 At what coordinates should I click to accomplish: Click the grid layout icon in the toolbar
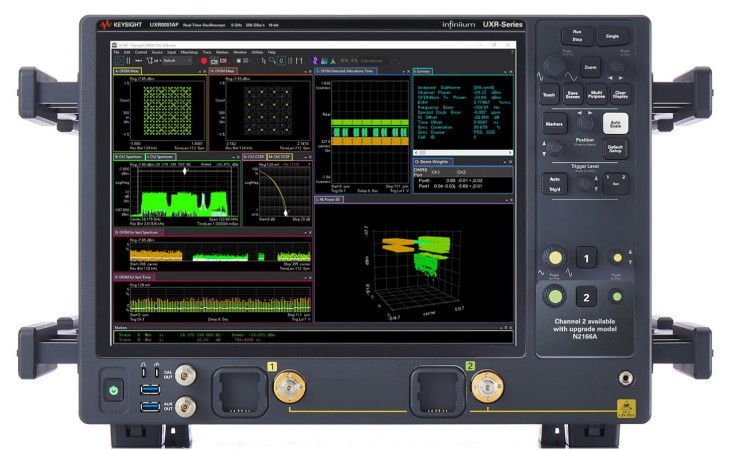pyautogui.click(x=247, y=61)
